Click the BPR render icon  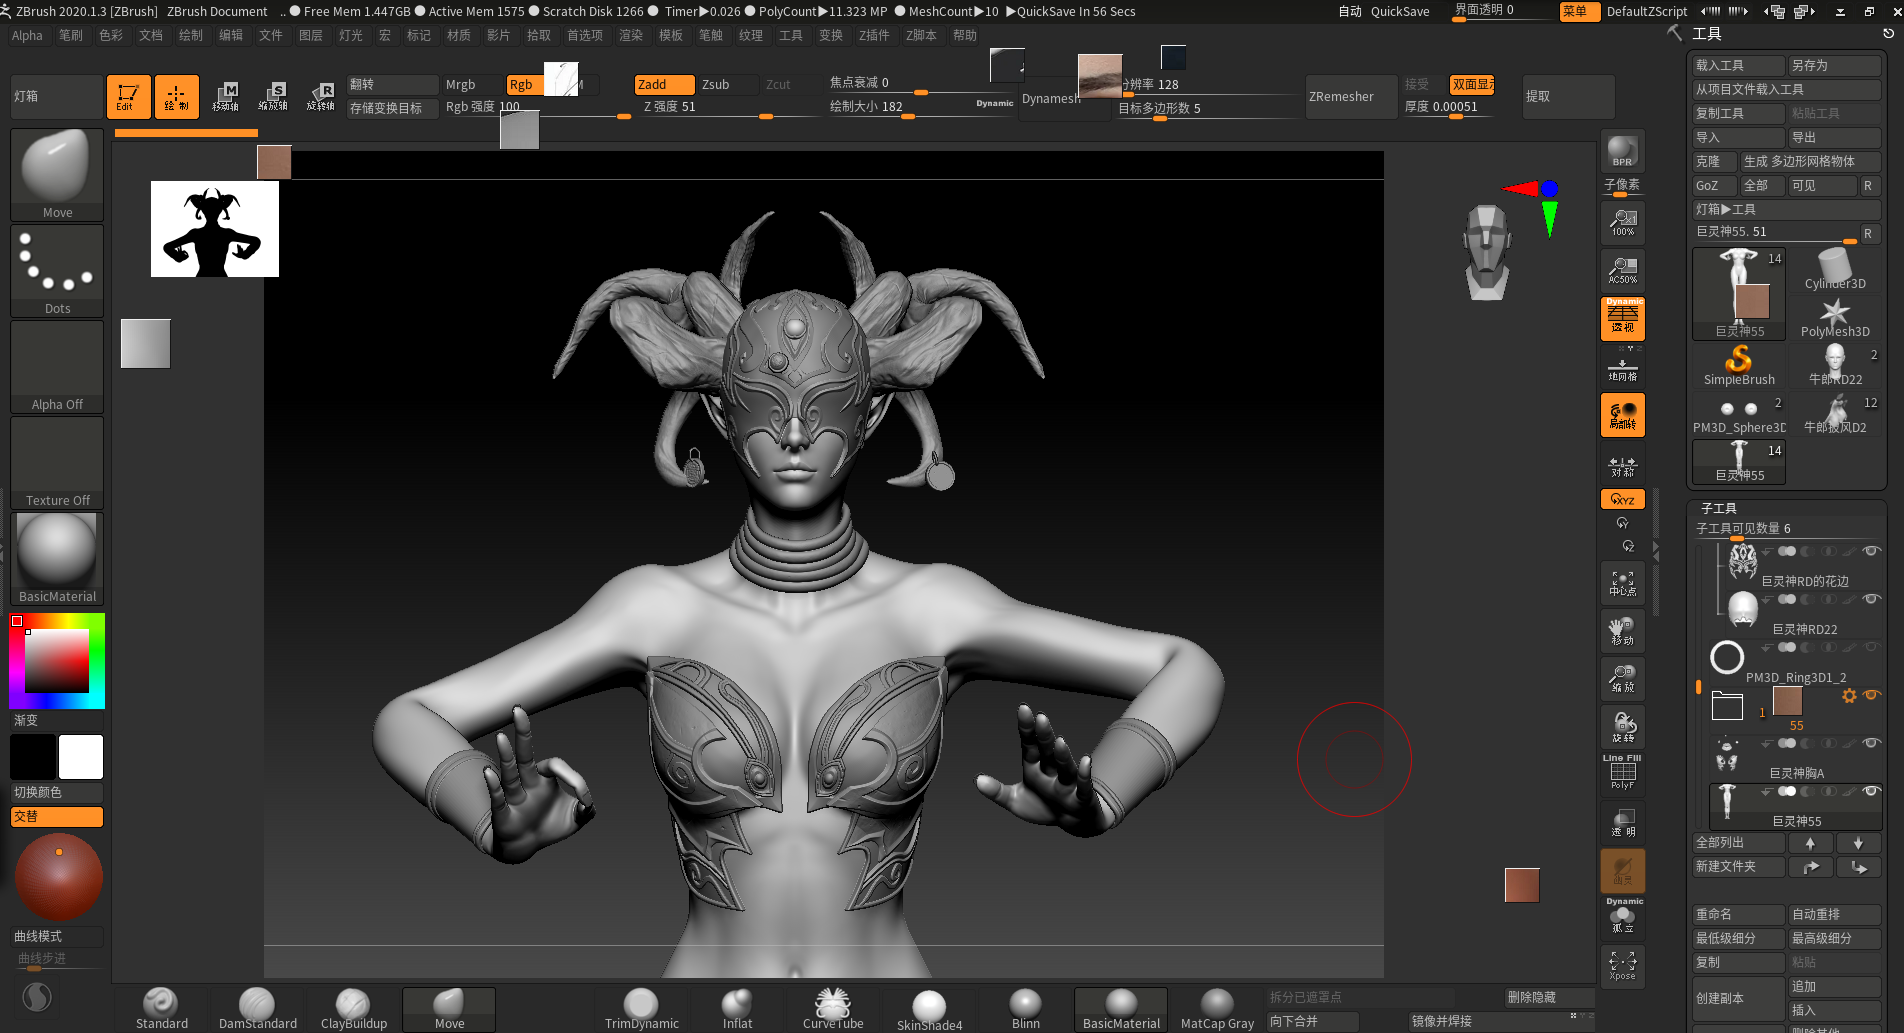click(1622, 152)
